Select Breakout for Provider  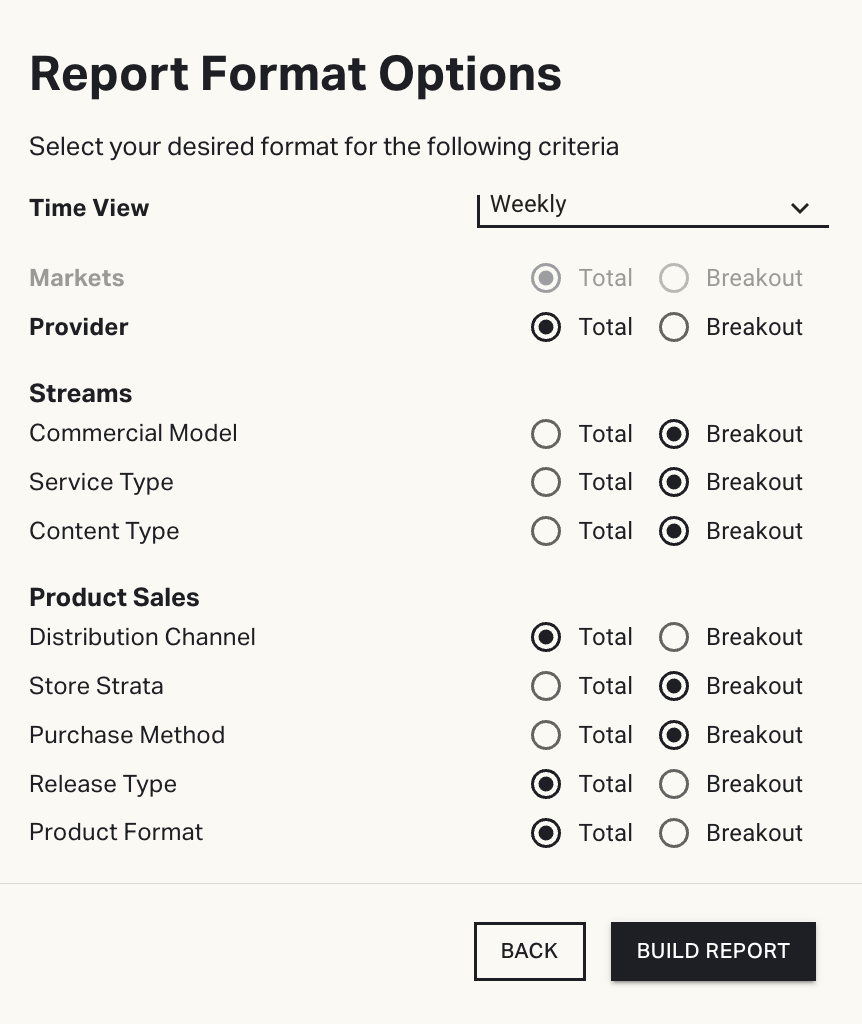[674, 328]
